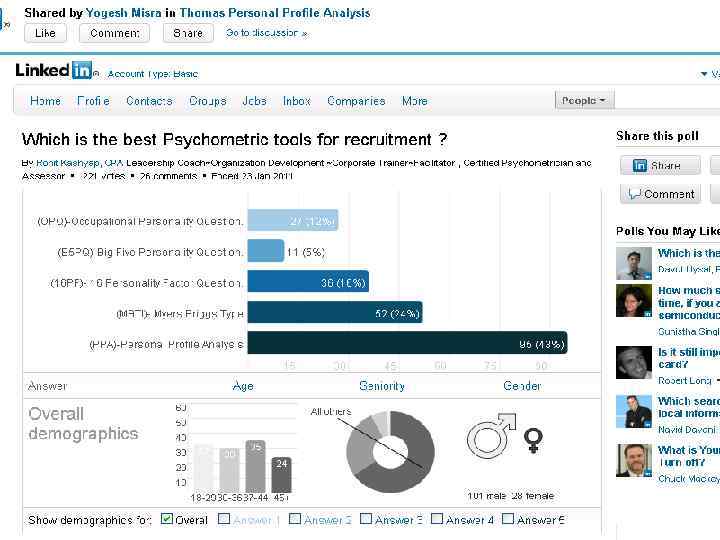This screenshot has width=720, height=540.
Task: Click the Overall demographics label
Action: [x=83, y=423]
